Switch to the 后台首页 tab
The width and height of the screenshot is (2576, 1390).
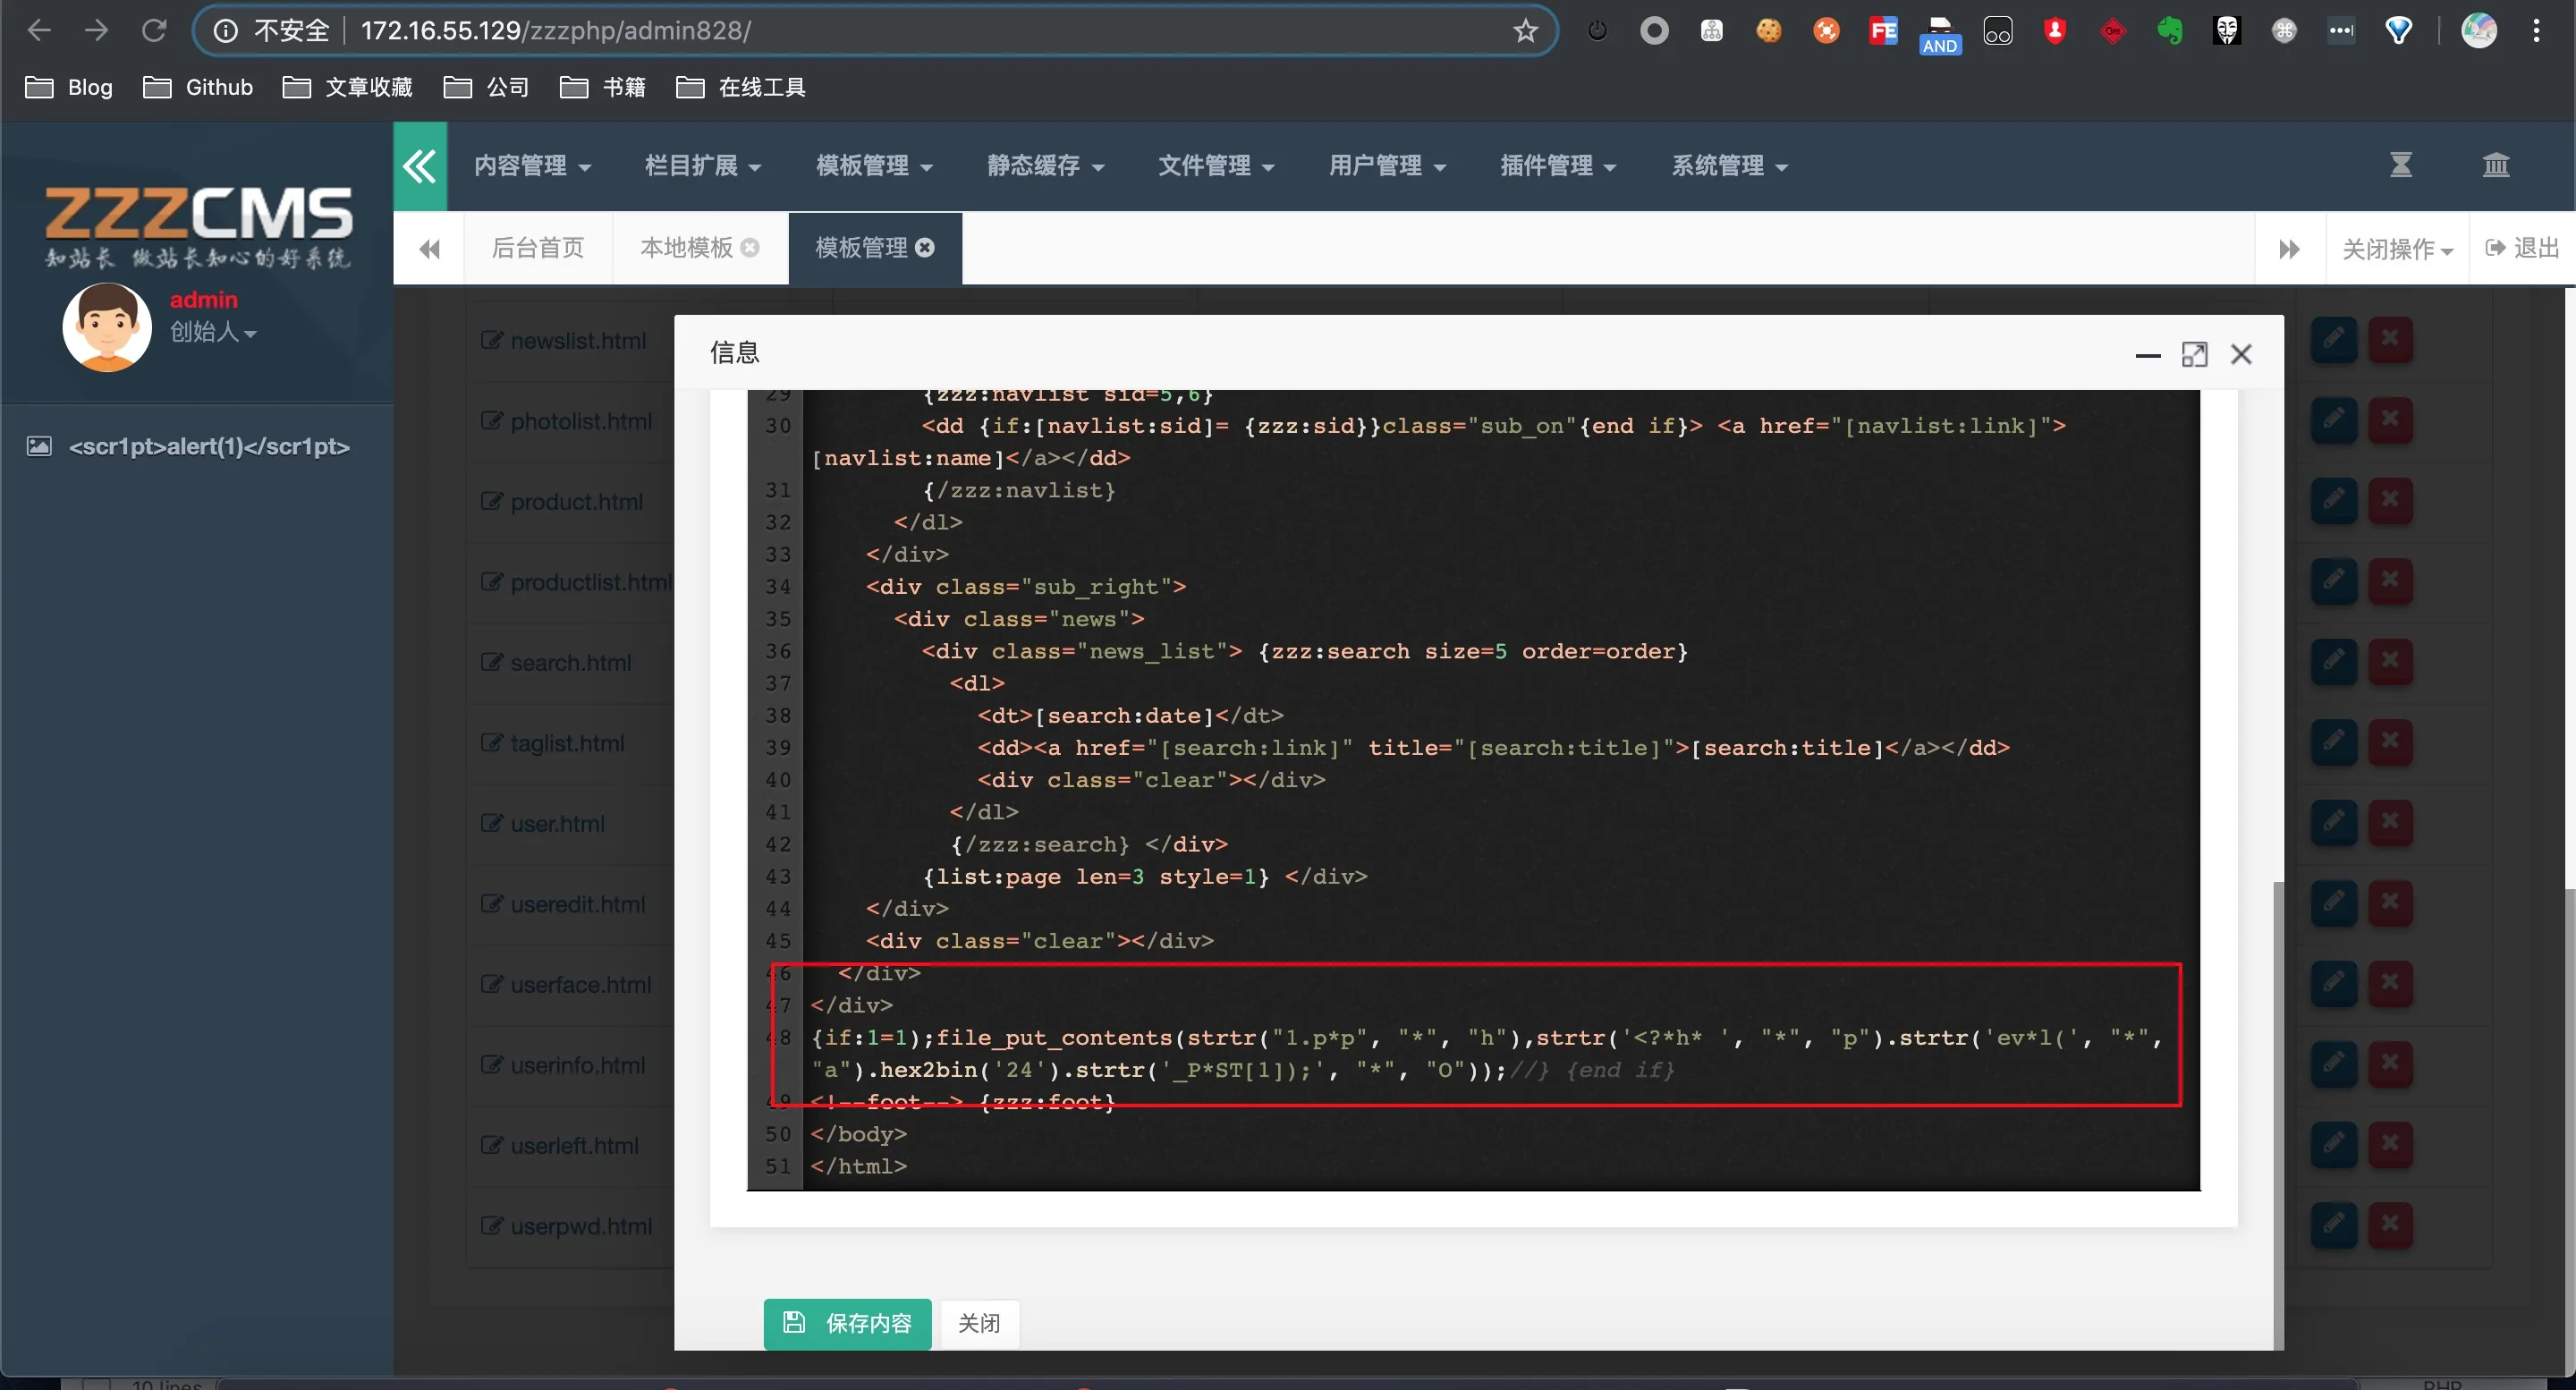[538, 248]
